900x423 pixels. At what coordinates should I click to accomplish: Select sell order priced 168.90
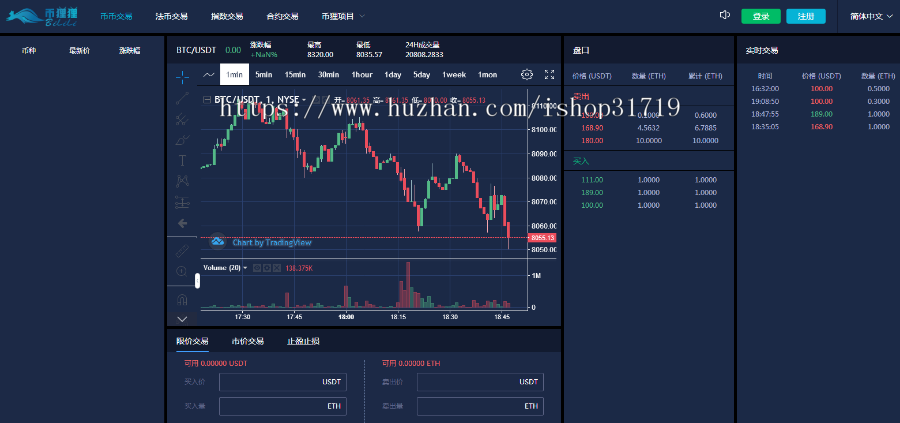tap(649, 128)
